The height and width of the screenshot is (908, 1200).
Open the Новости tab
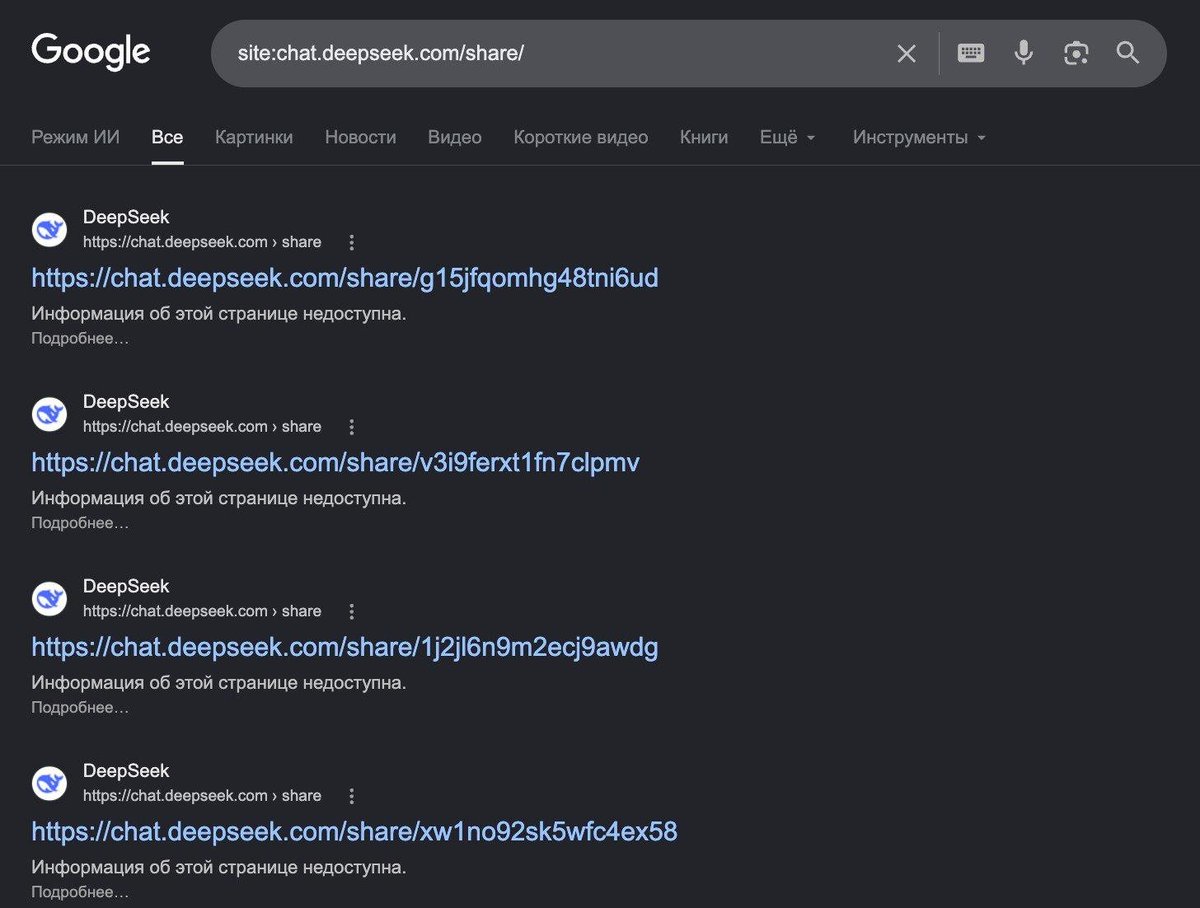coord(360,137)
